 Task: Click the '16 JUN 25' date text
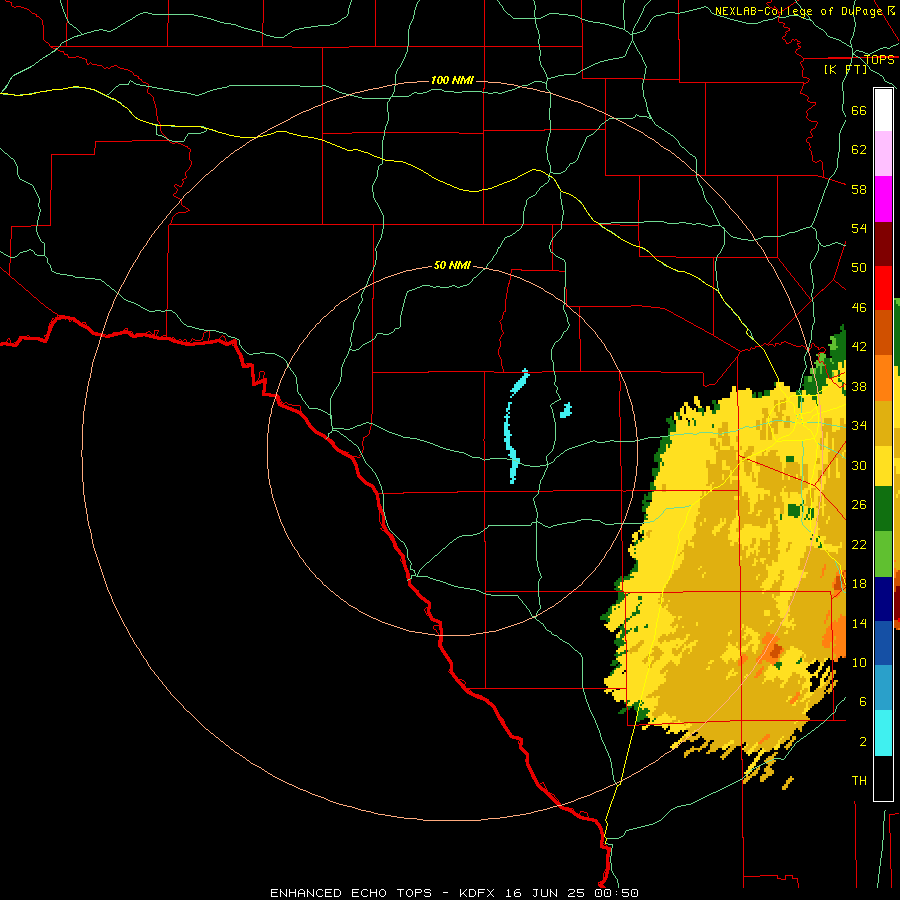[x=545, y=893]
